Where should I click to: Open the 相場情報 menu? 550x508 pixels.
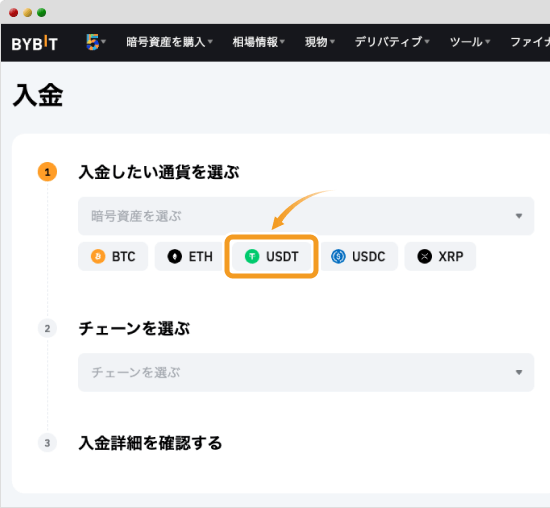[258, 42]
